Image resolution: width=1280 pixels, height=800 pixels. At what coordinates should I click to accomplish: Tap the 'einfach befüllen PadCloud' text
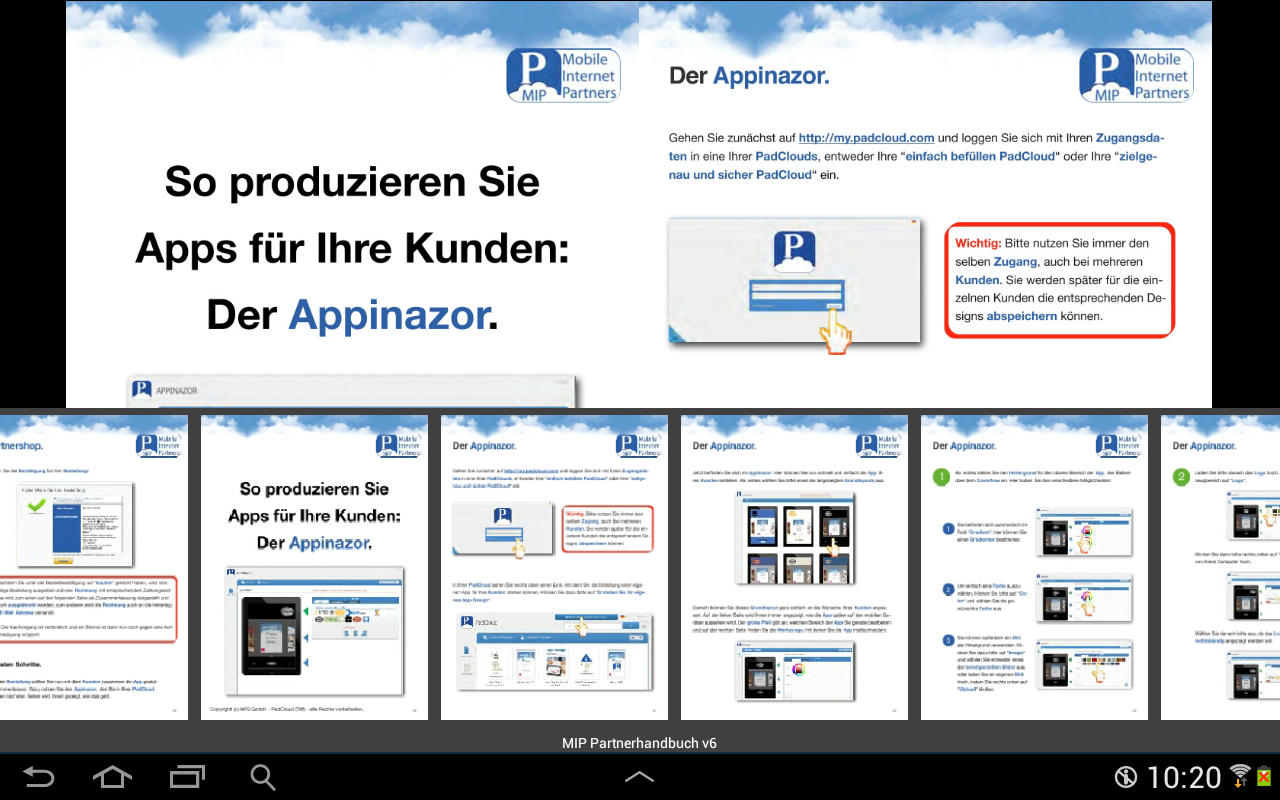tap(978, 156)
